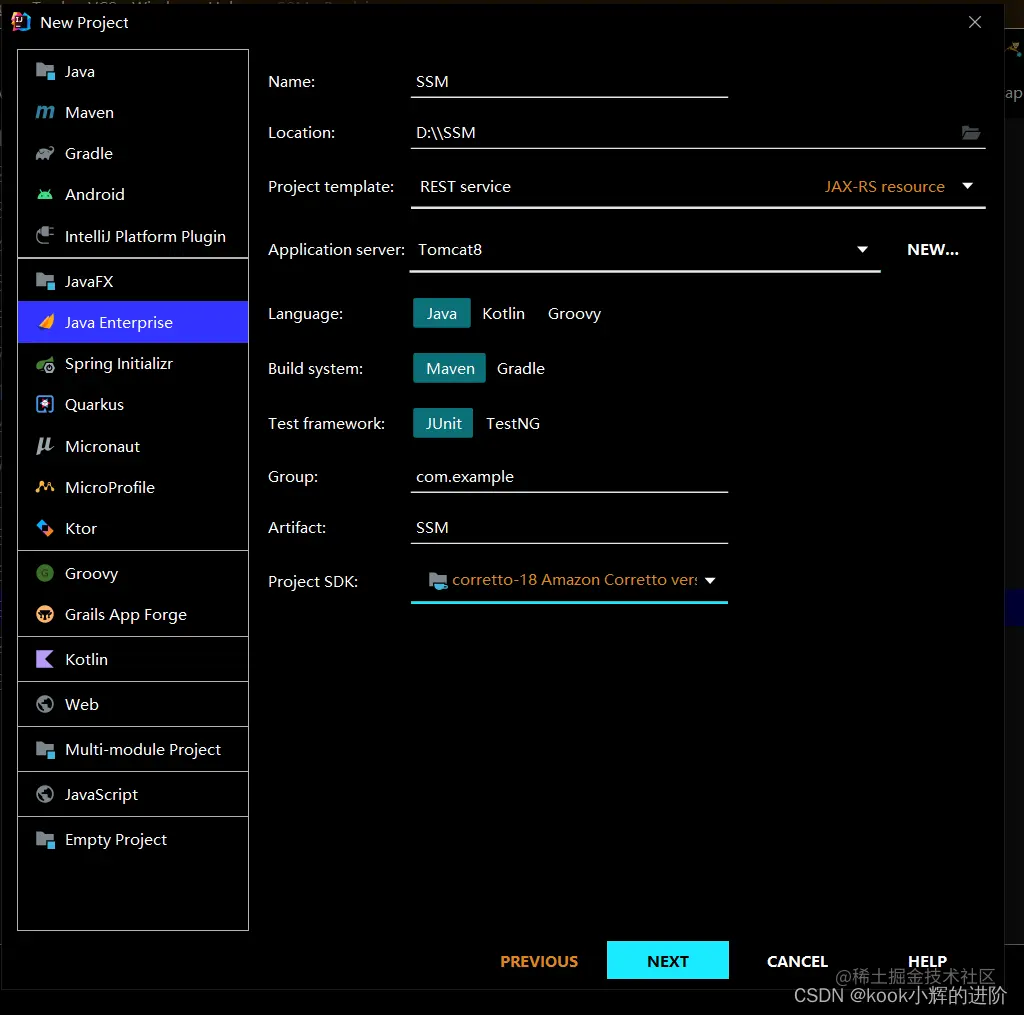Select Multi-module Project type
The image size is (1024, 1015).
(x=133, y=749)
